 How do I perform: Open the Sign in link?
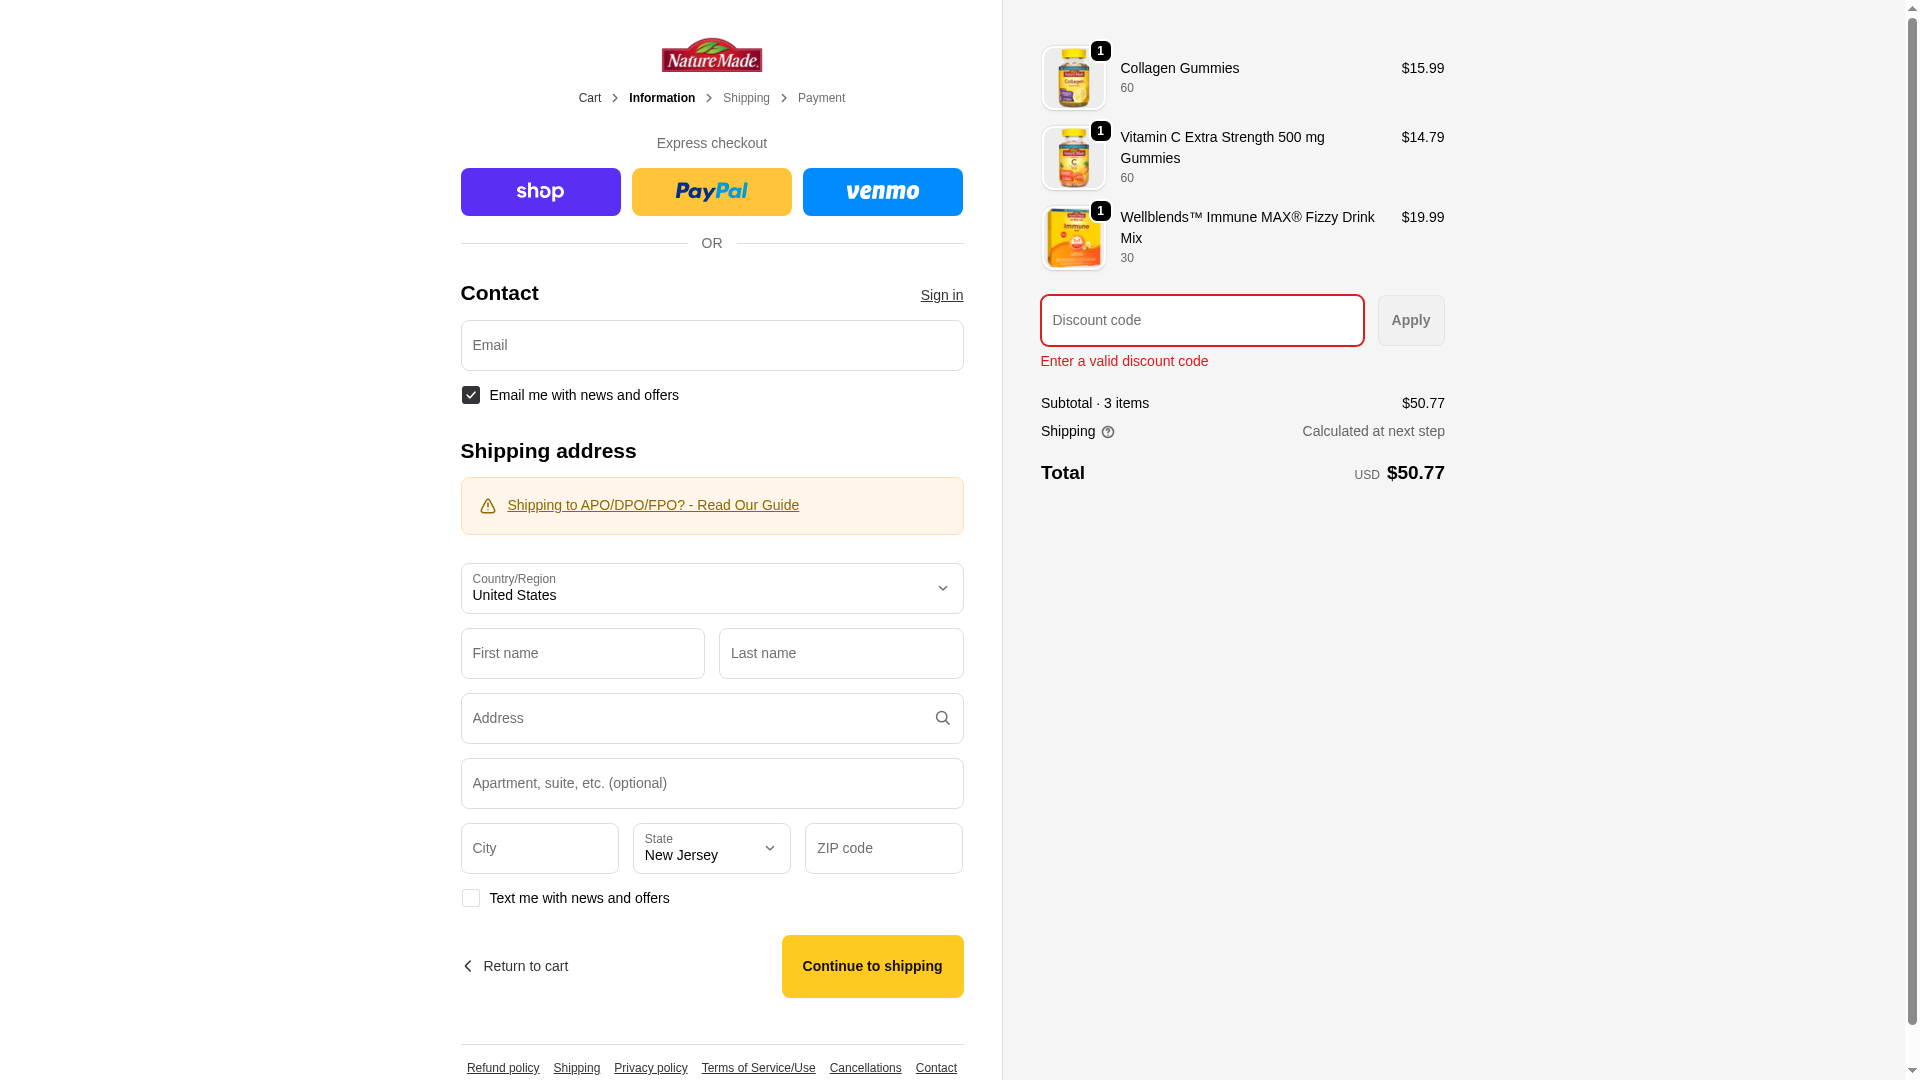(941, 295)
